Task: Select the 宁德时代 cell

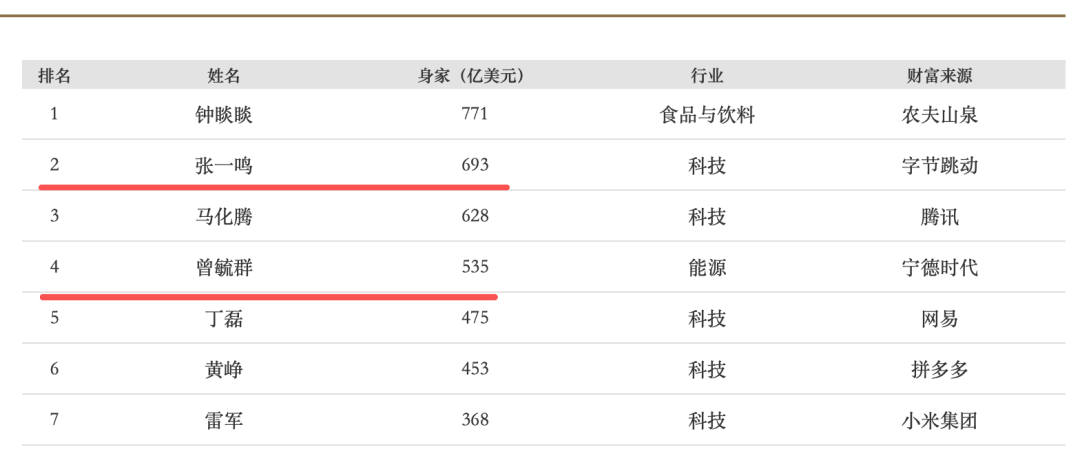Action: click(x=939, y=268)
